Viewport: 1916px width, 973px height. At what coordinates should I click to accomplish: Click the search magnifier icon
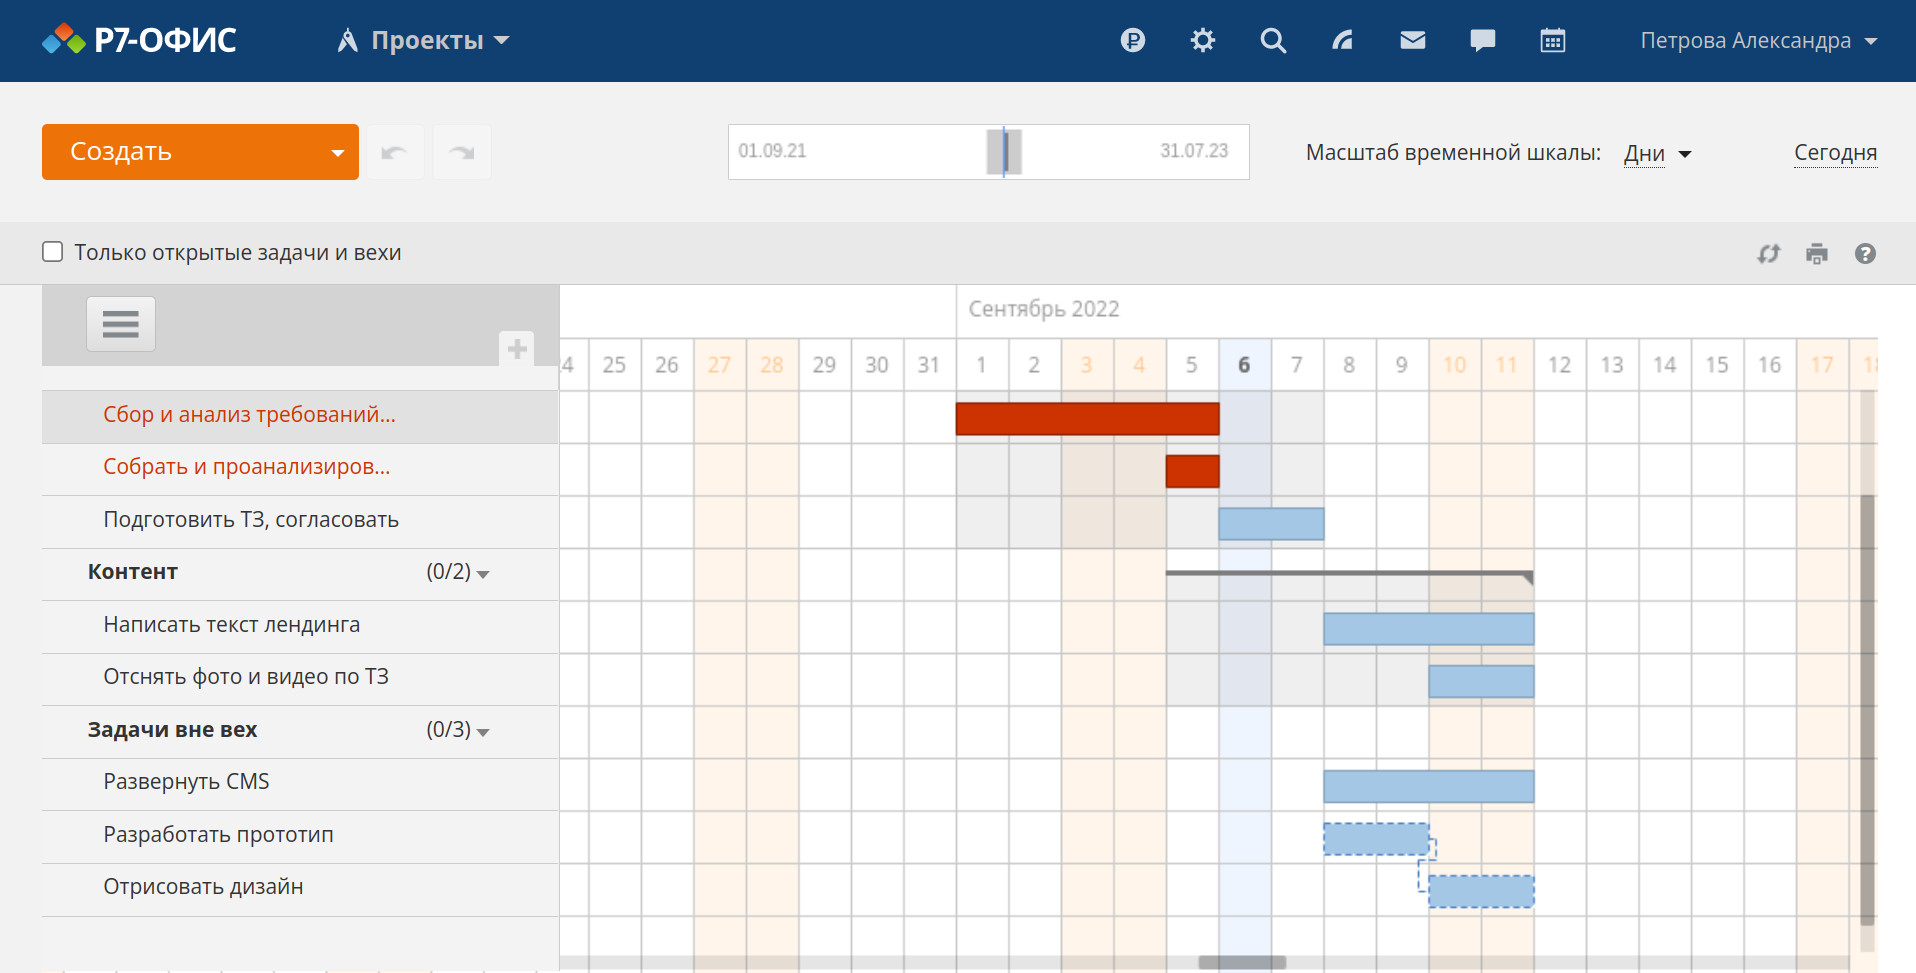pyautogui.click(x=1273, y=40)
